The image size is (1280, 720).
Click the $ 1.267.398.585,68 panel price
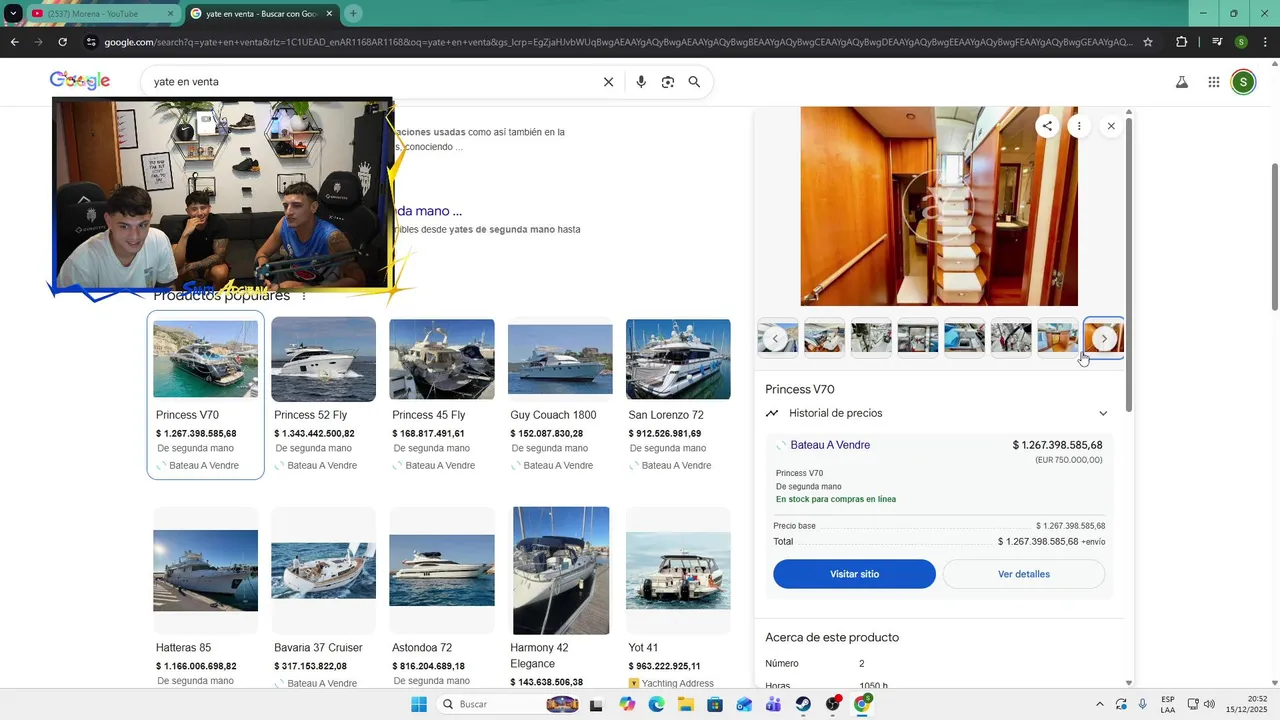click(1057, 445)
